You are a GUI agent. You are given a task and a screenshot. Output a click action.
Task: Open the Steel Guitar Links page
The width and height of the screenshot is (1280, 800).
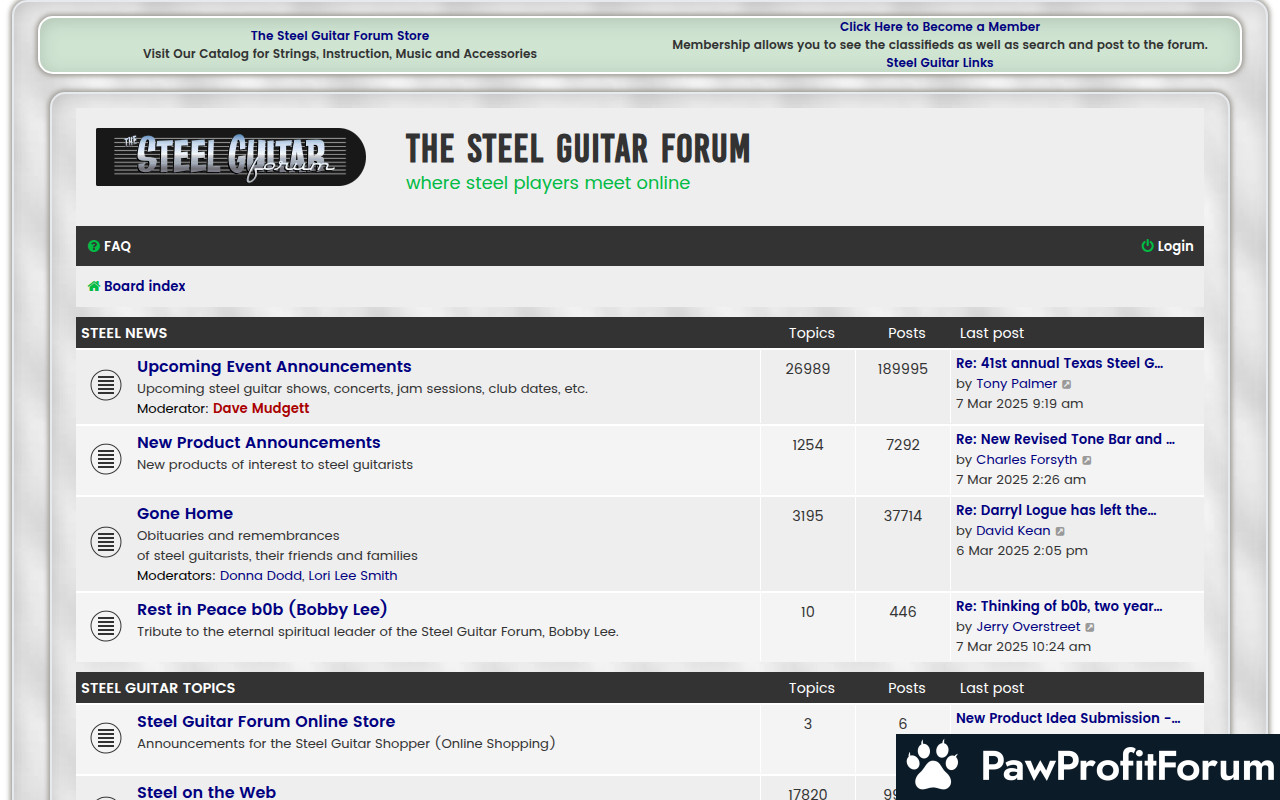tap(939, 62)
